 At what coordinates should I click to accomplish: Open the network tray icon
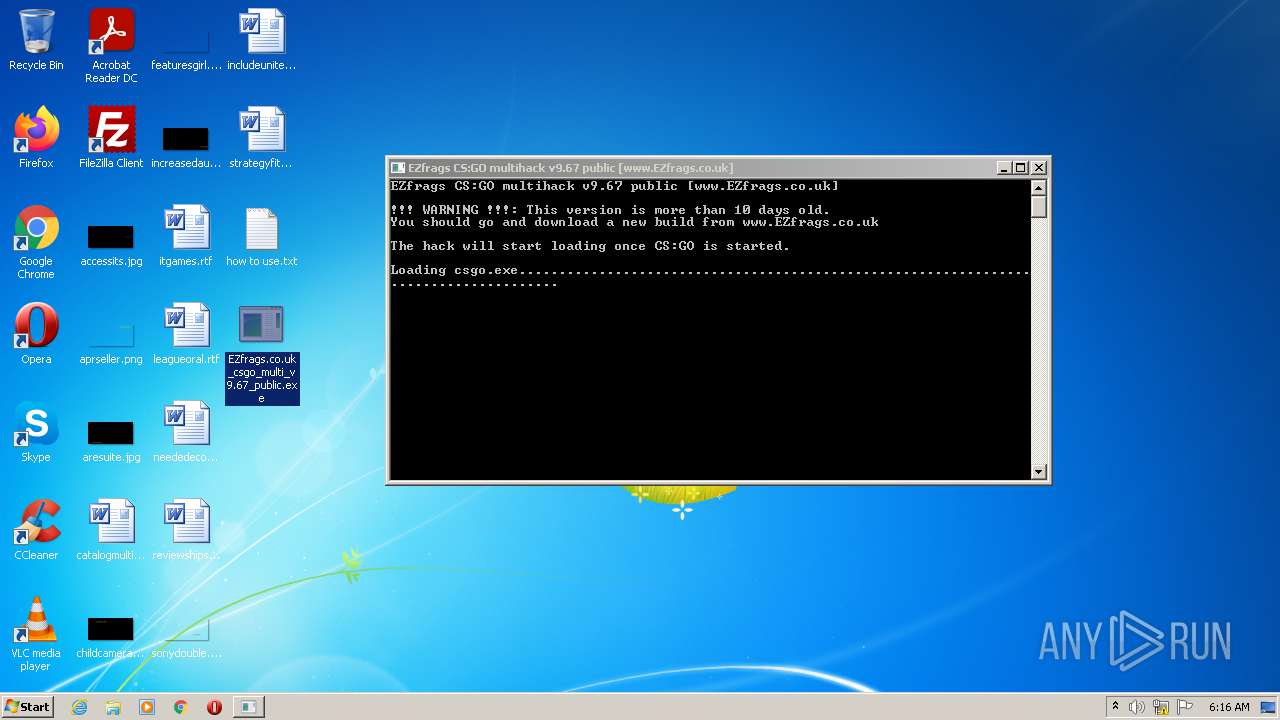(x=1161, y=707)
